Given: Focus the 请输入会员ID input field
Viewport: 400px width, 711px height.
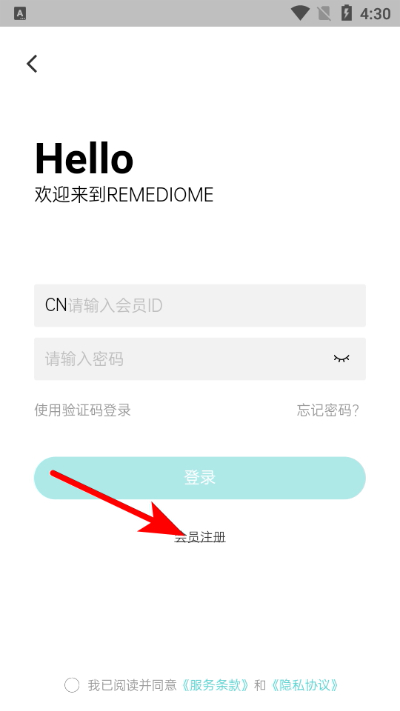Looking at the screenshot, I should click(x=200, y=306).
